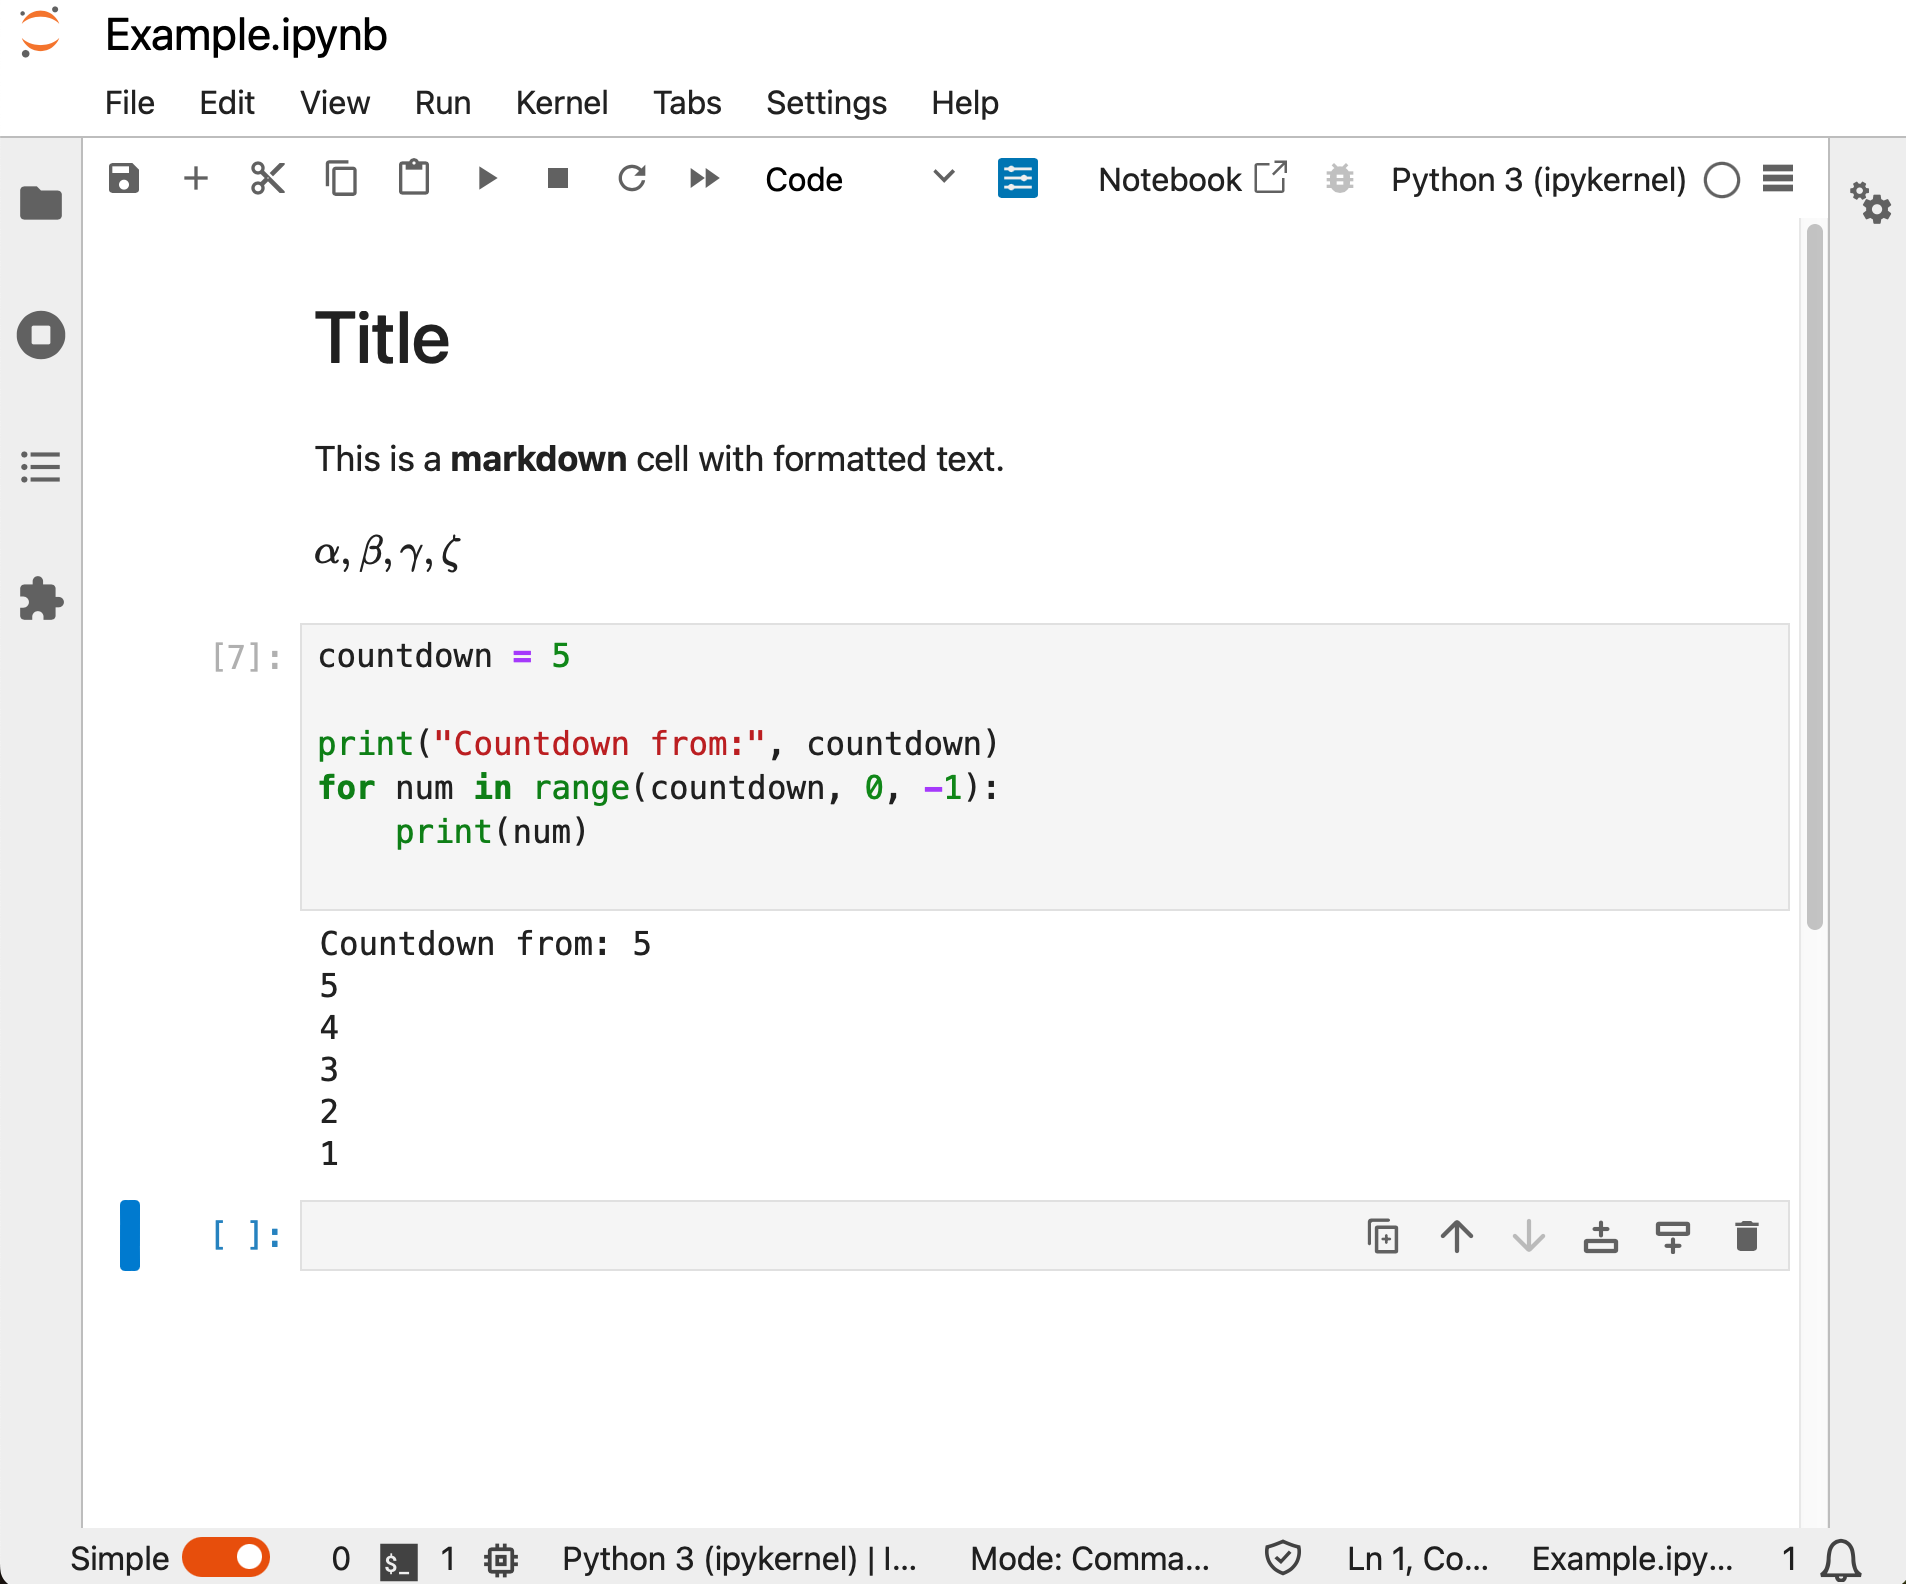This screenshot has width=1906, height=1584.
Task: Open the Kernel menu
Action: point(562,103)
